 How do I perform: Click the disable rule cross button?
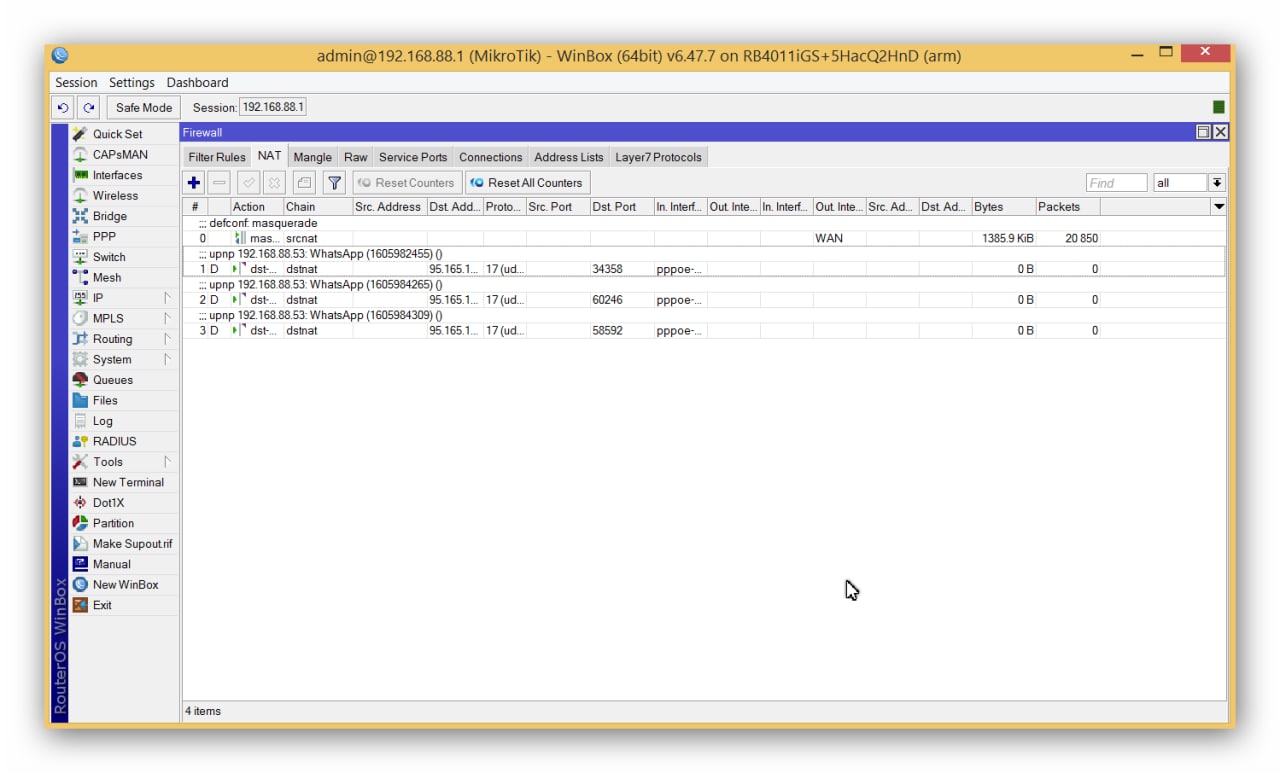274,183
